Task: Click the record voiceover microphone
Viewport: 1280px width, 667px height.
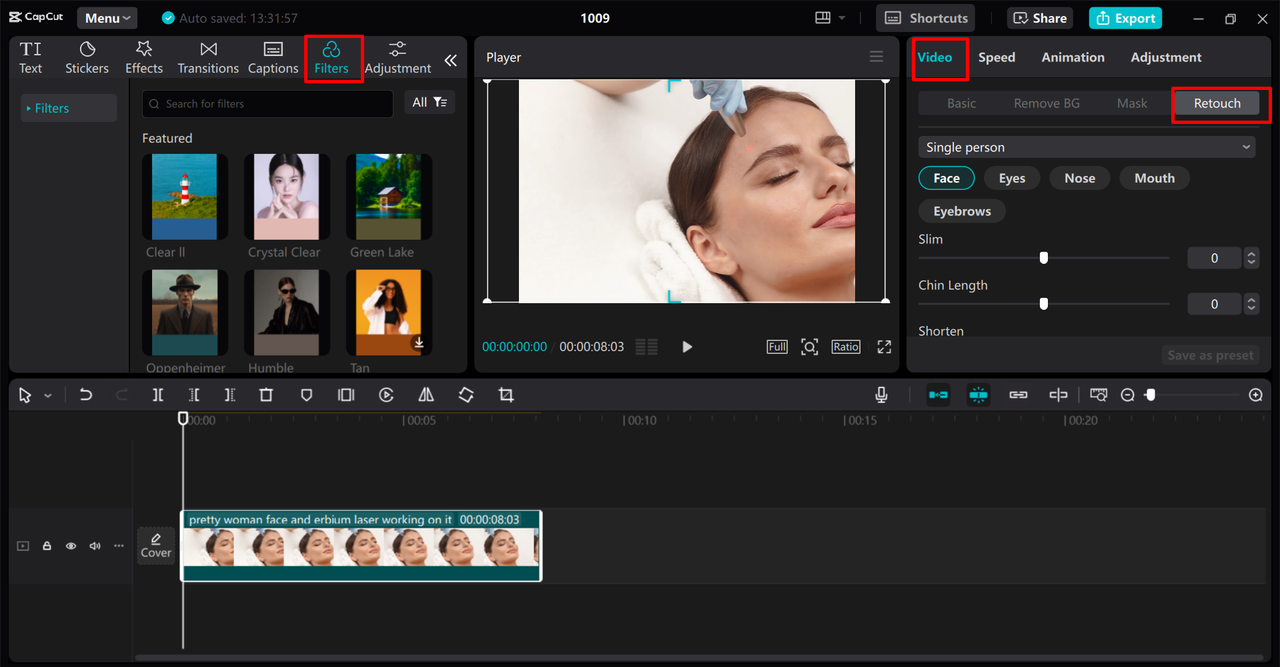Action: pos(881,395)
